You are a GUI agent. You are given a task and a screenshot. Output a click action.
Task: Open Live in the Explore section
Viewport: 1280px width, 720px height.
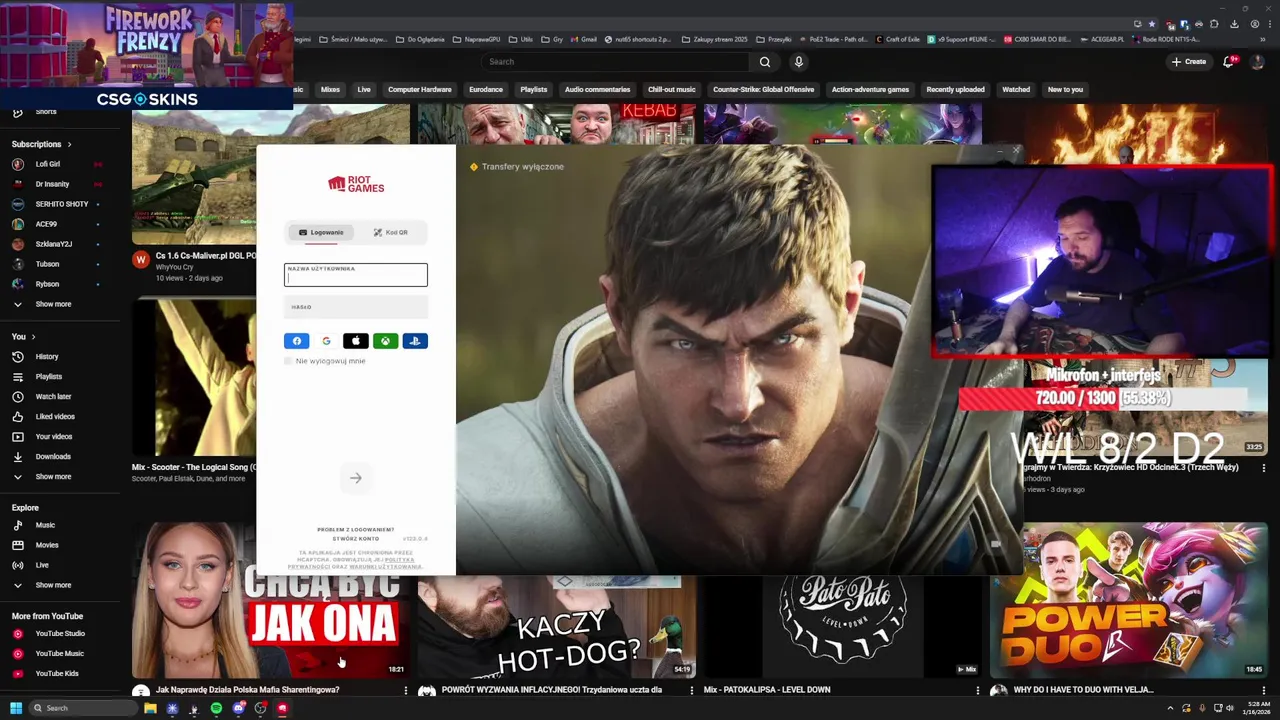tap(60, 565)
